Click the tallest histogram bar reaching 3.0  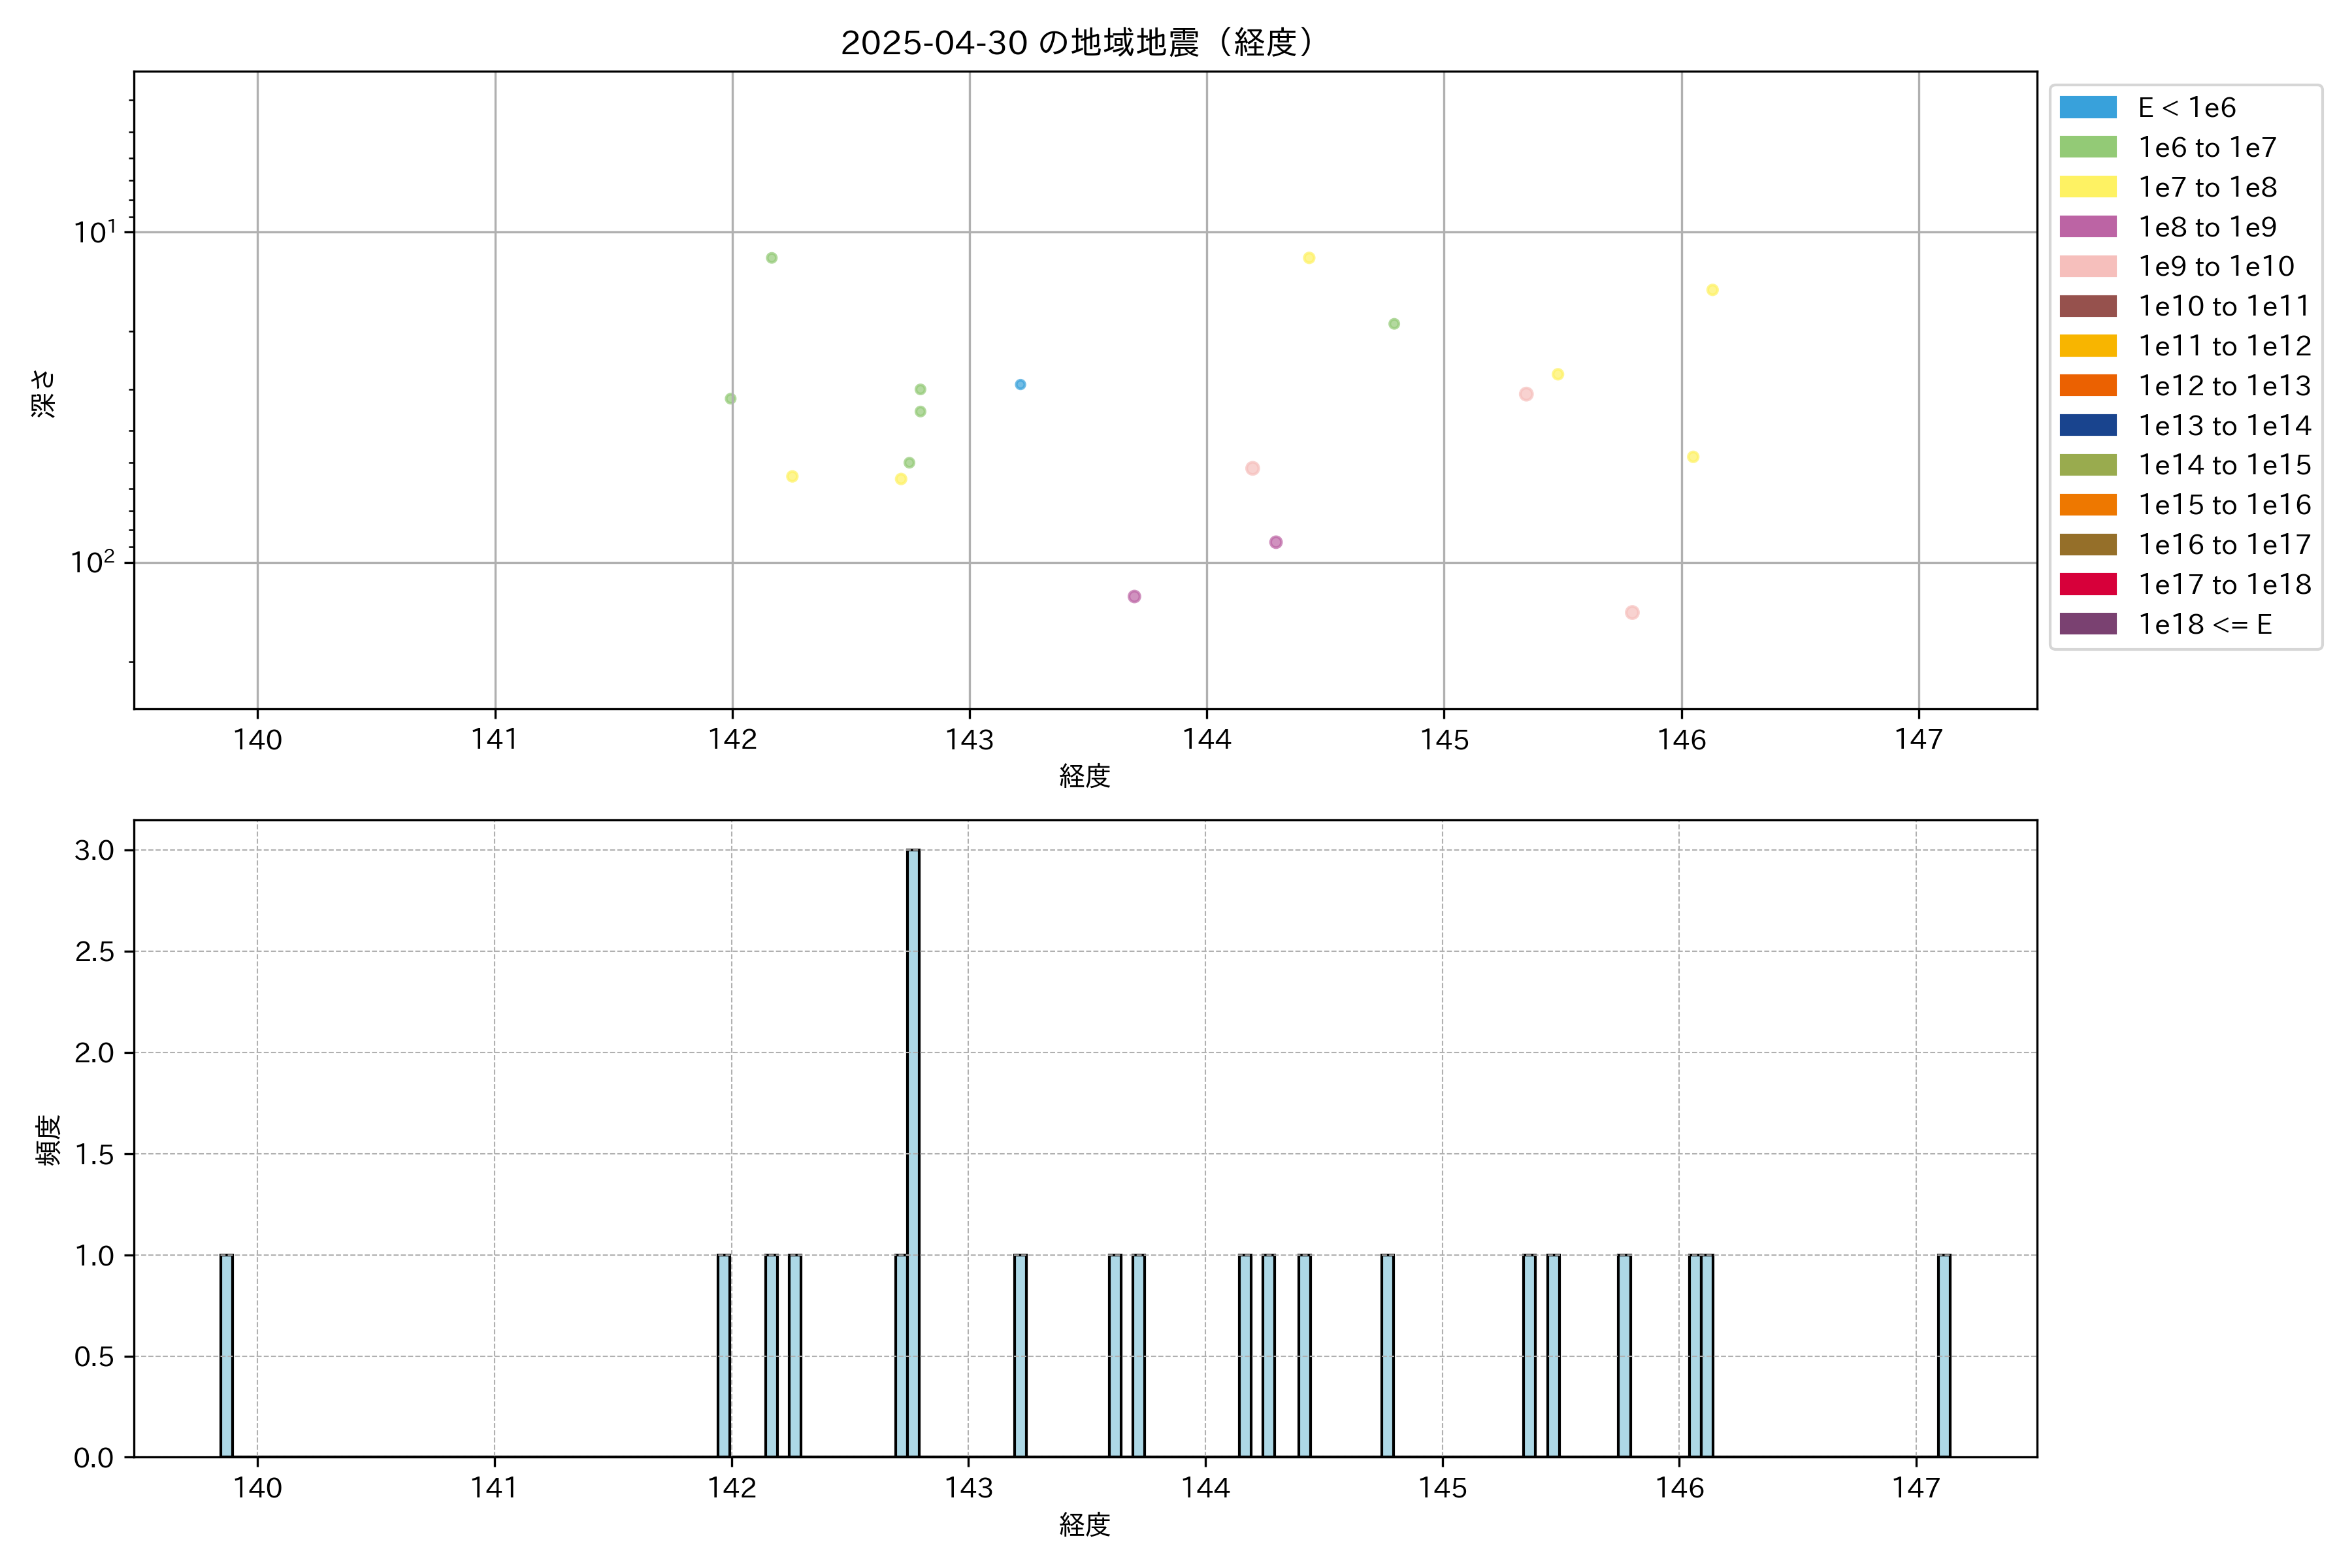913,1150
